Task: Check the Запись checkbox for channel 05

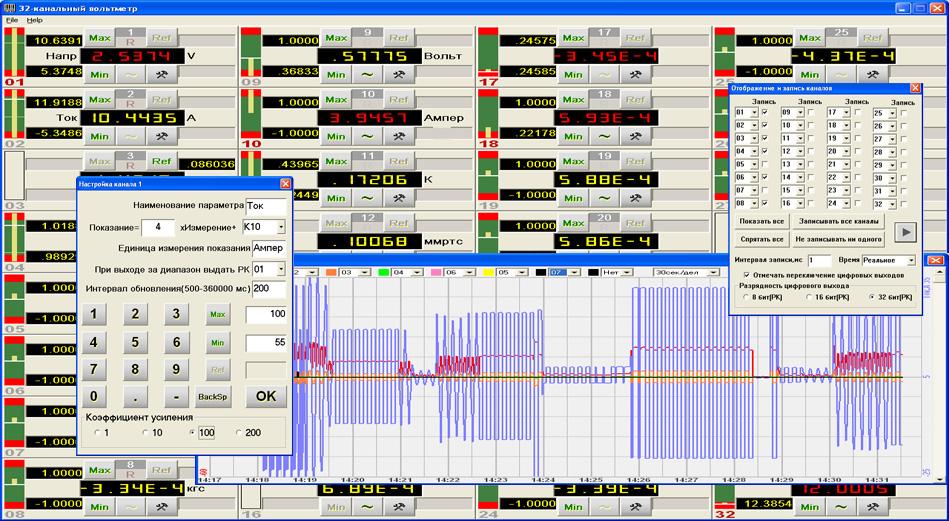Action: coord(764,165)
